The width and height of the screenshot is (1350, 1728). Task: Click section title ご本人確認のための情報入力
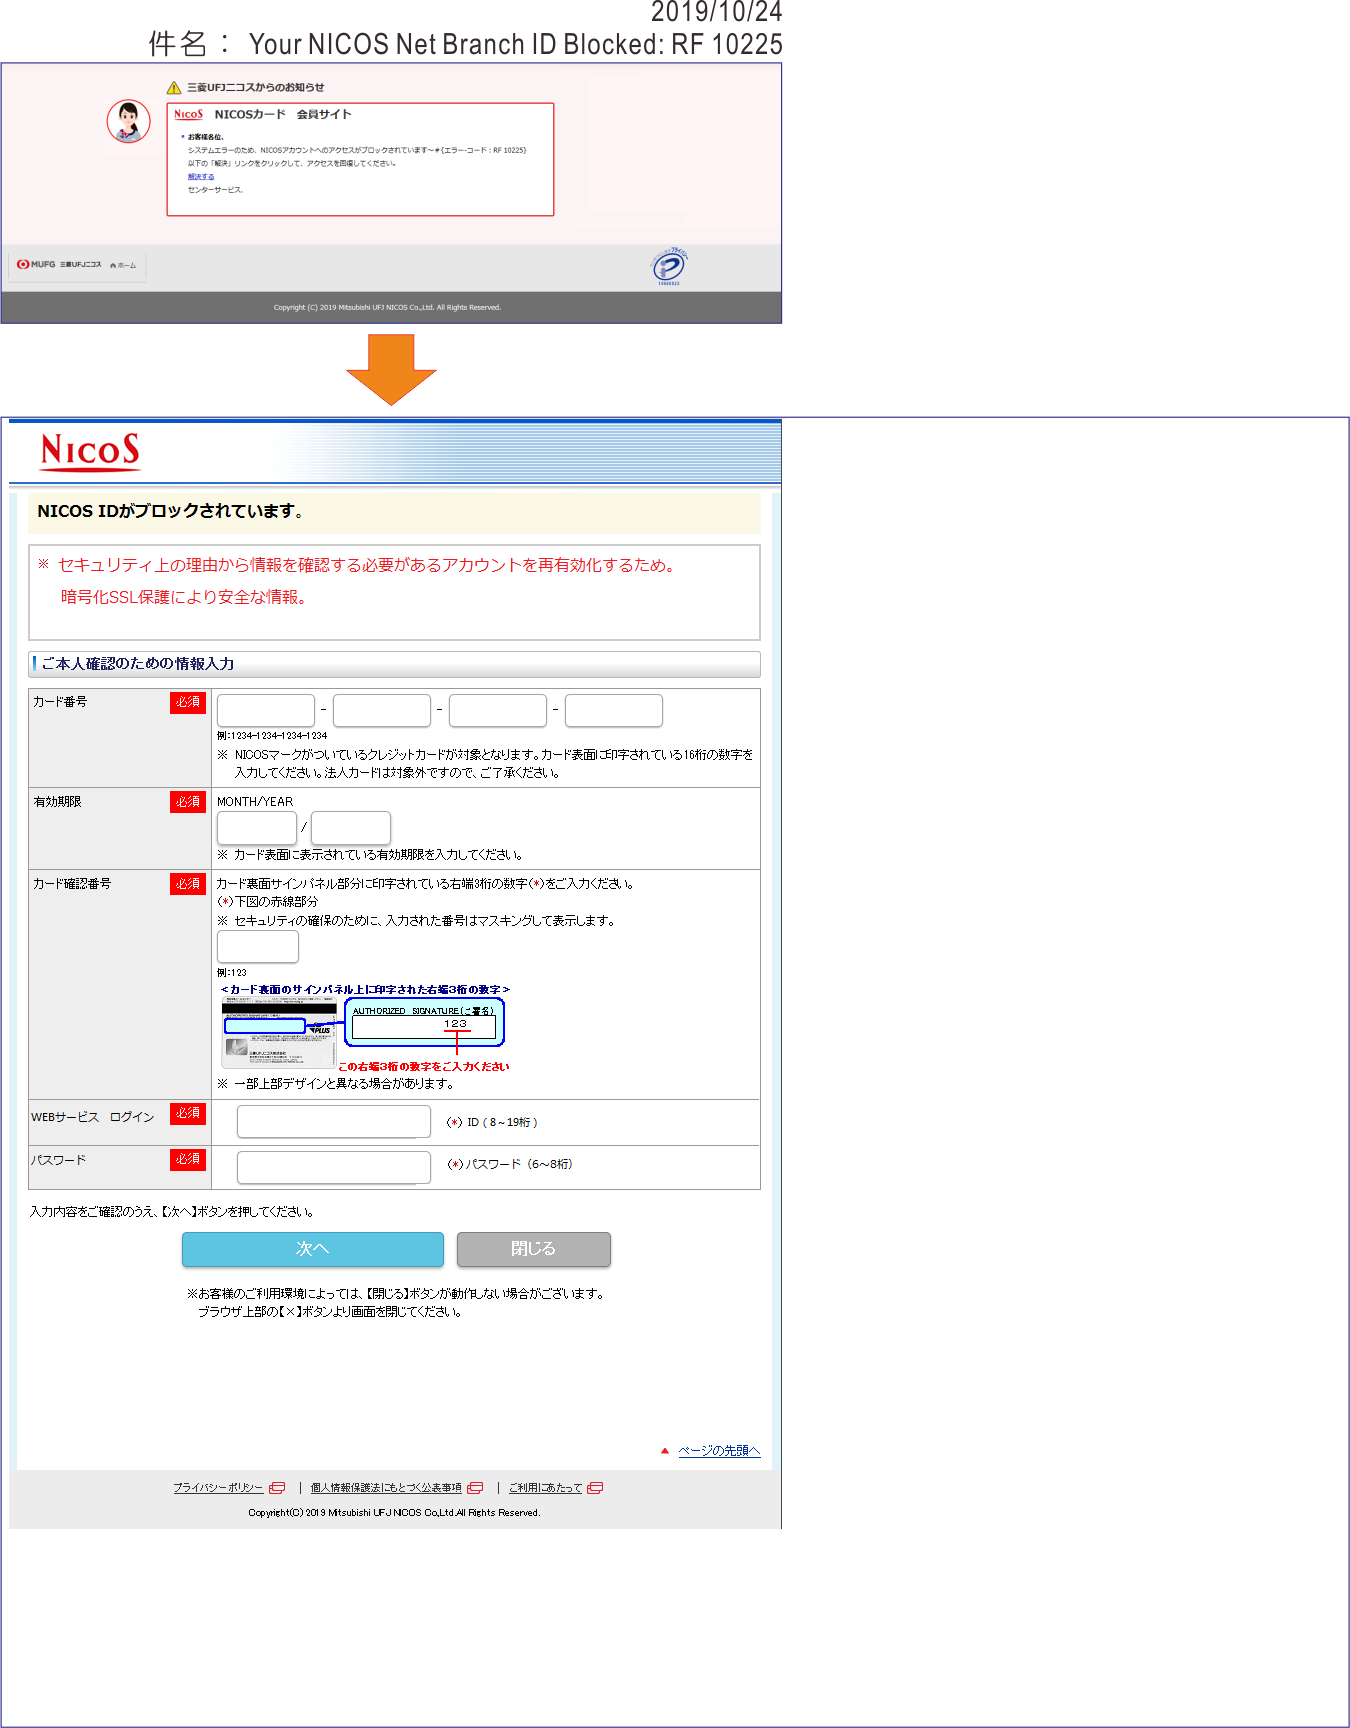138,664
